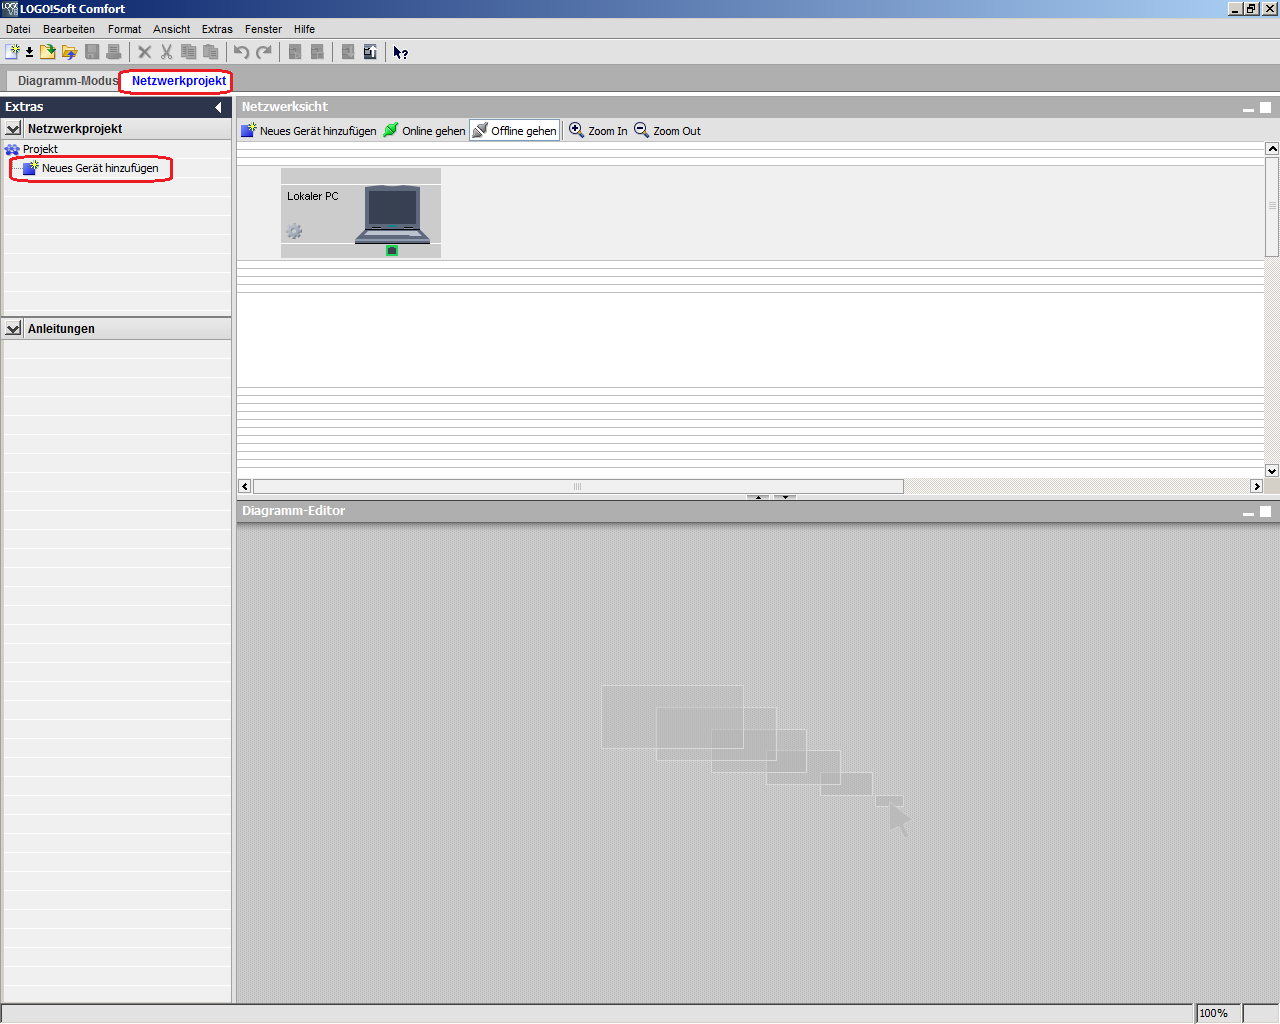Click the splitter down arrow above Diagramm-Editor
Viewport: 1280px width, 1024px height.
click(785, 497)
